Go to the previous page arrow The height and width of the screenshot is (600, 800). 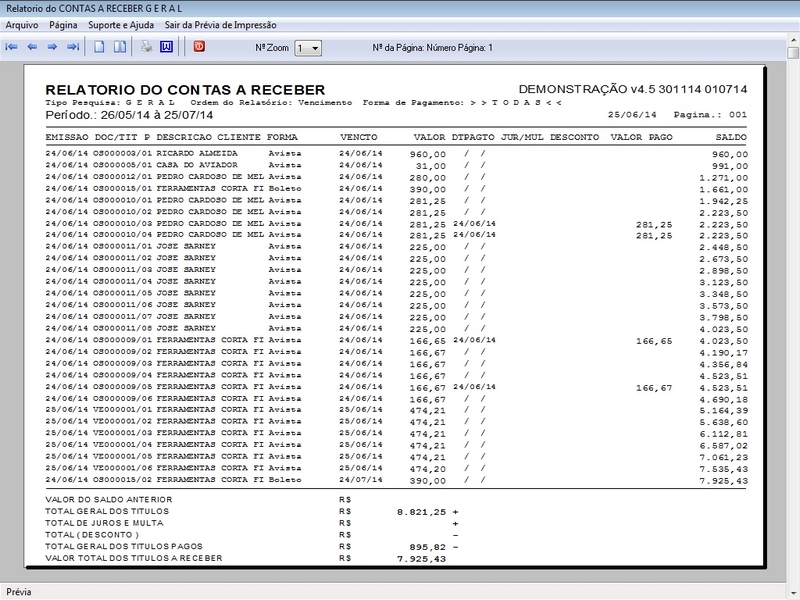click(x=32, y=47)
